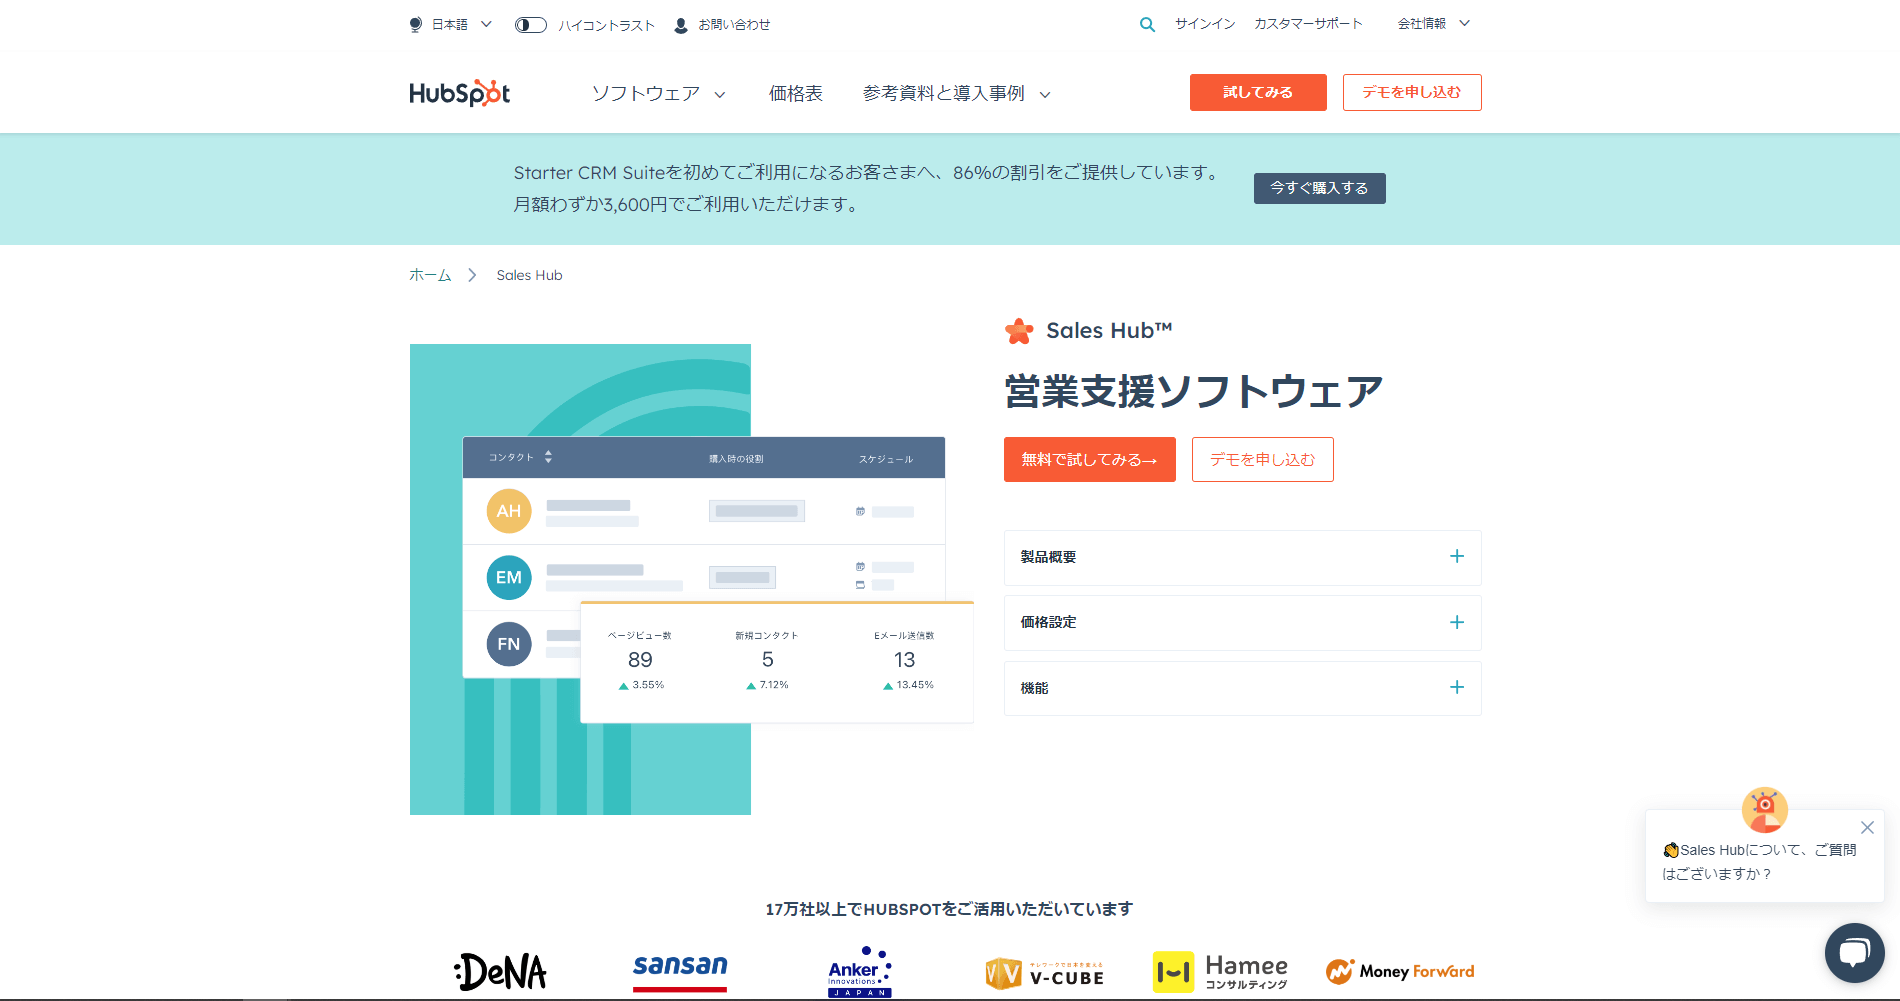Click the Sales Hub breadcrumb
Viewport: 1900px width, 1001px height.
pyautogui.click(x=529, y=275)
